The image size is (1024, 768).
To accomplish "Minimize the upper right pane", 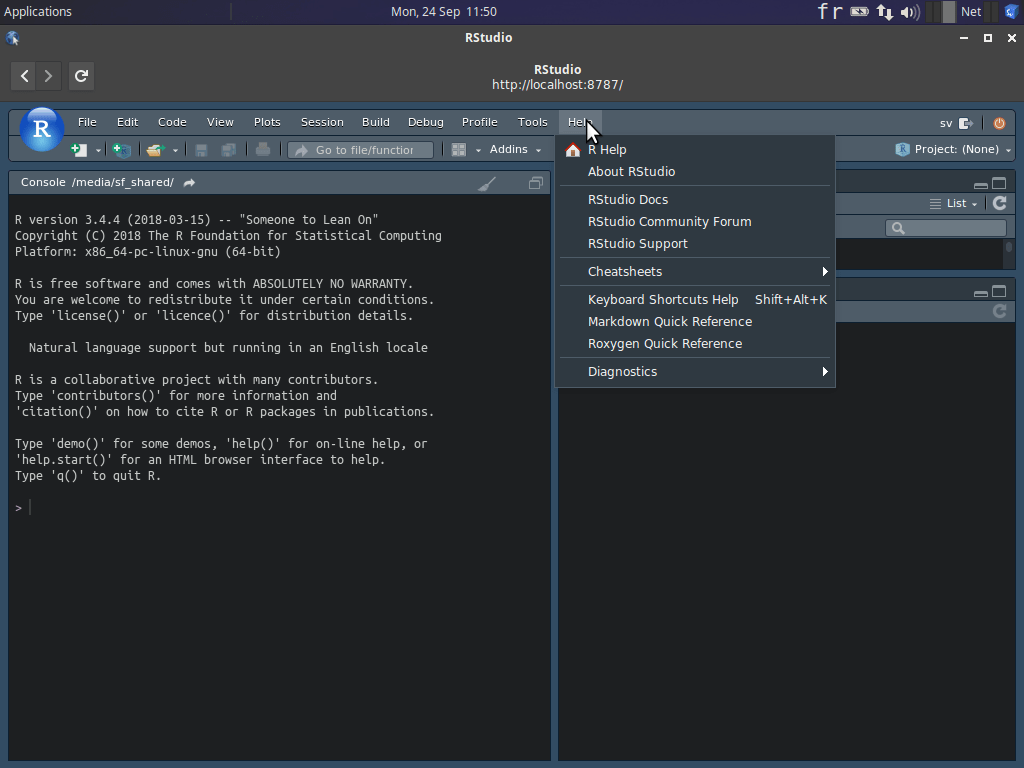I will (x=980, y=184).
